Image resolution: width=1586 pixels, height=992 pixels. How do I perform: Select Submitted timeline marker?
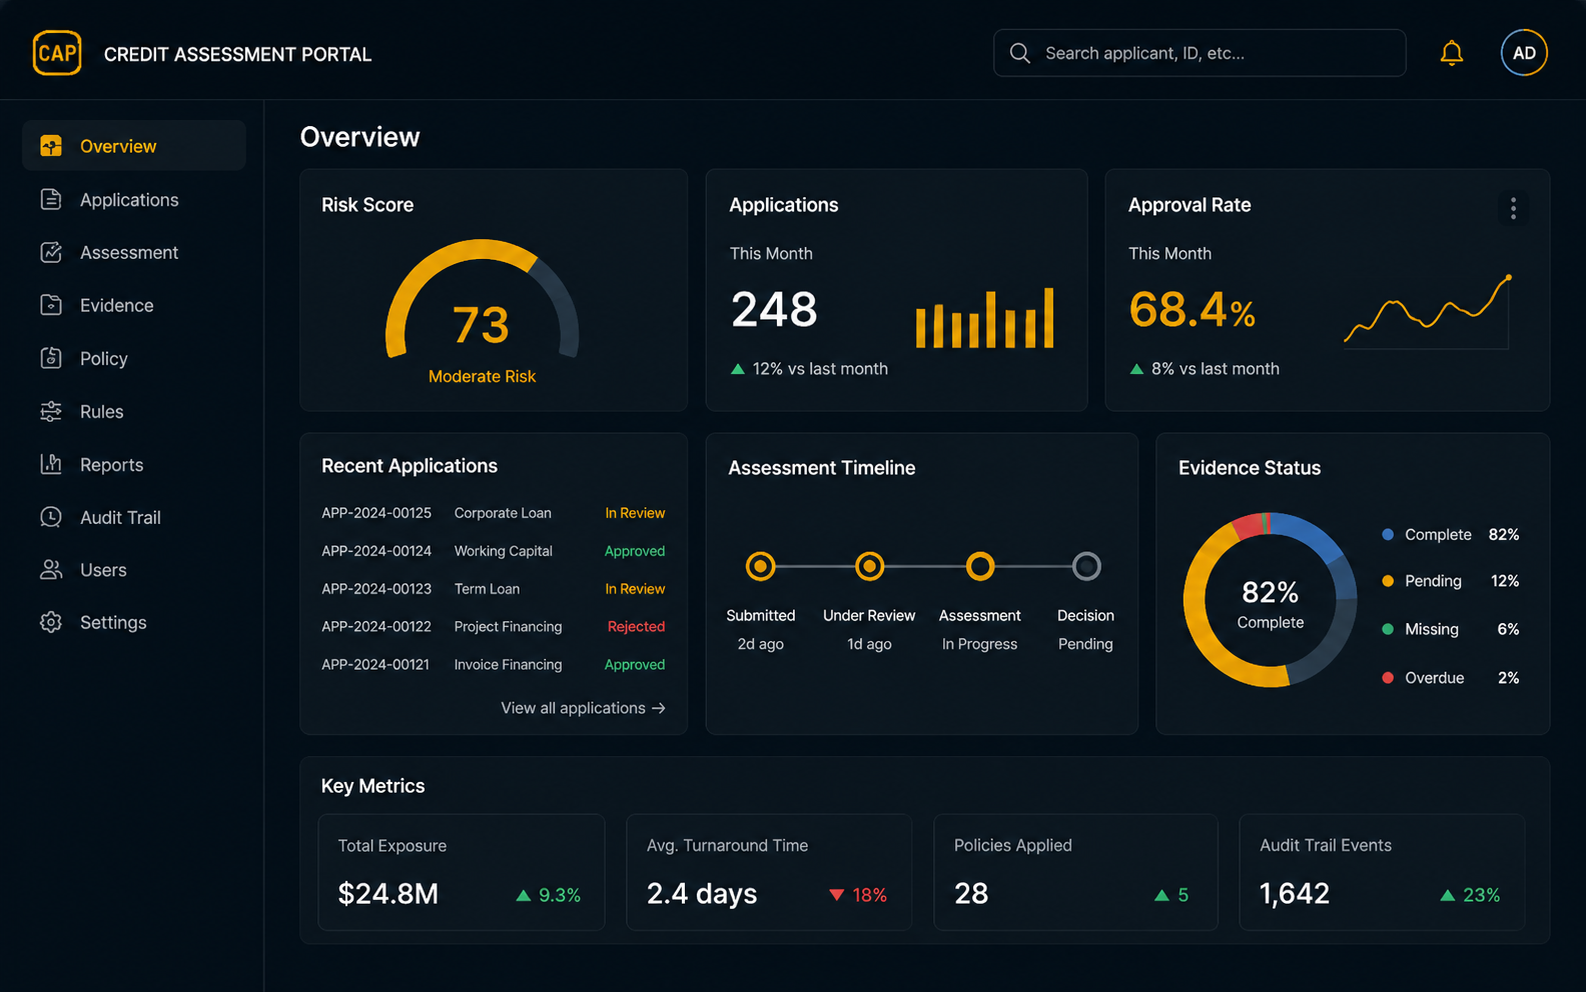760,567
